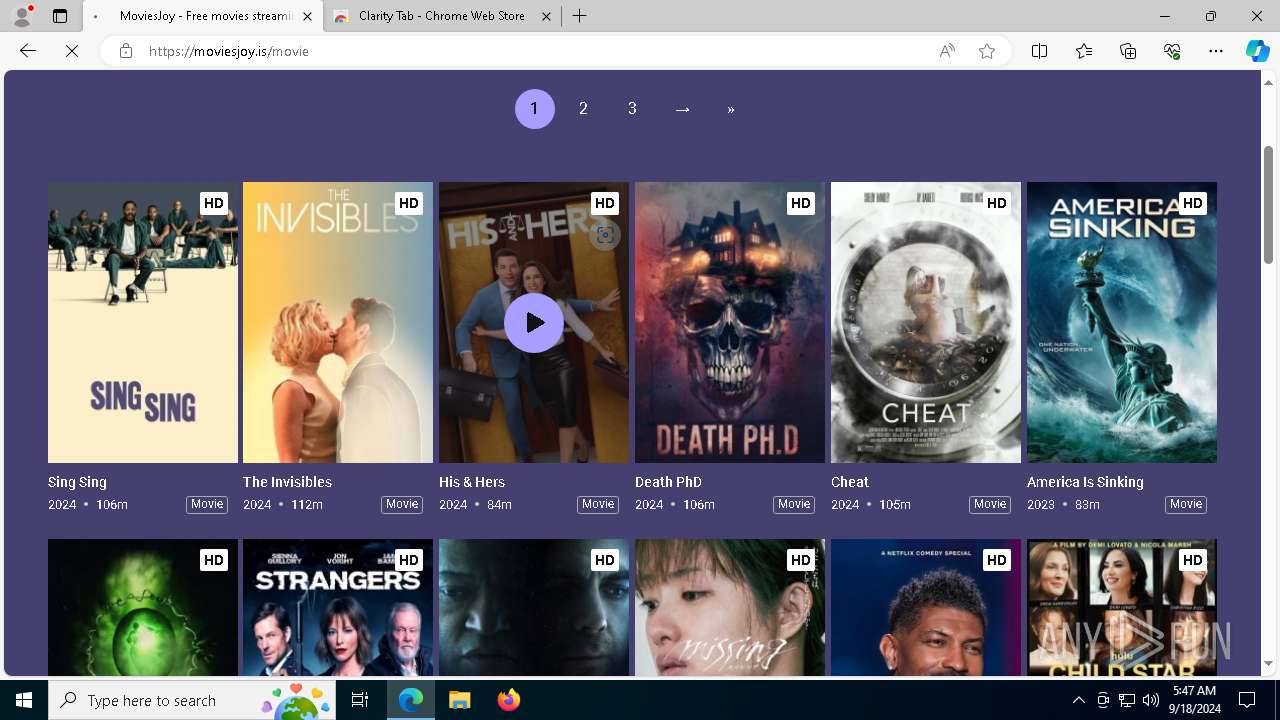This screenshot has height=720, width=1280.
Task: Show hidden system tray icons
Action: [x=1078, y=700]
